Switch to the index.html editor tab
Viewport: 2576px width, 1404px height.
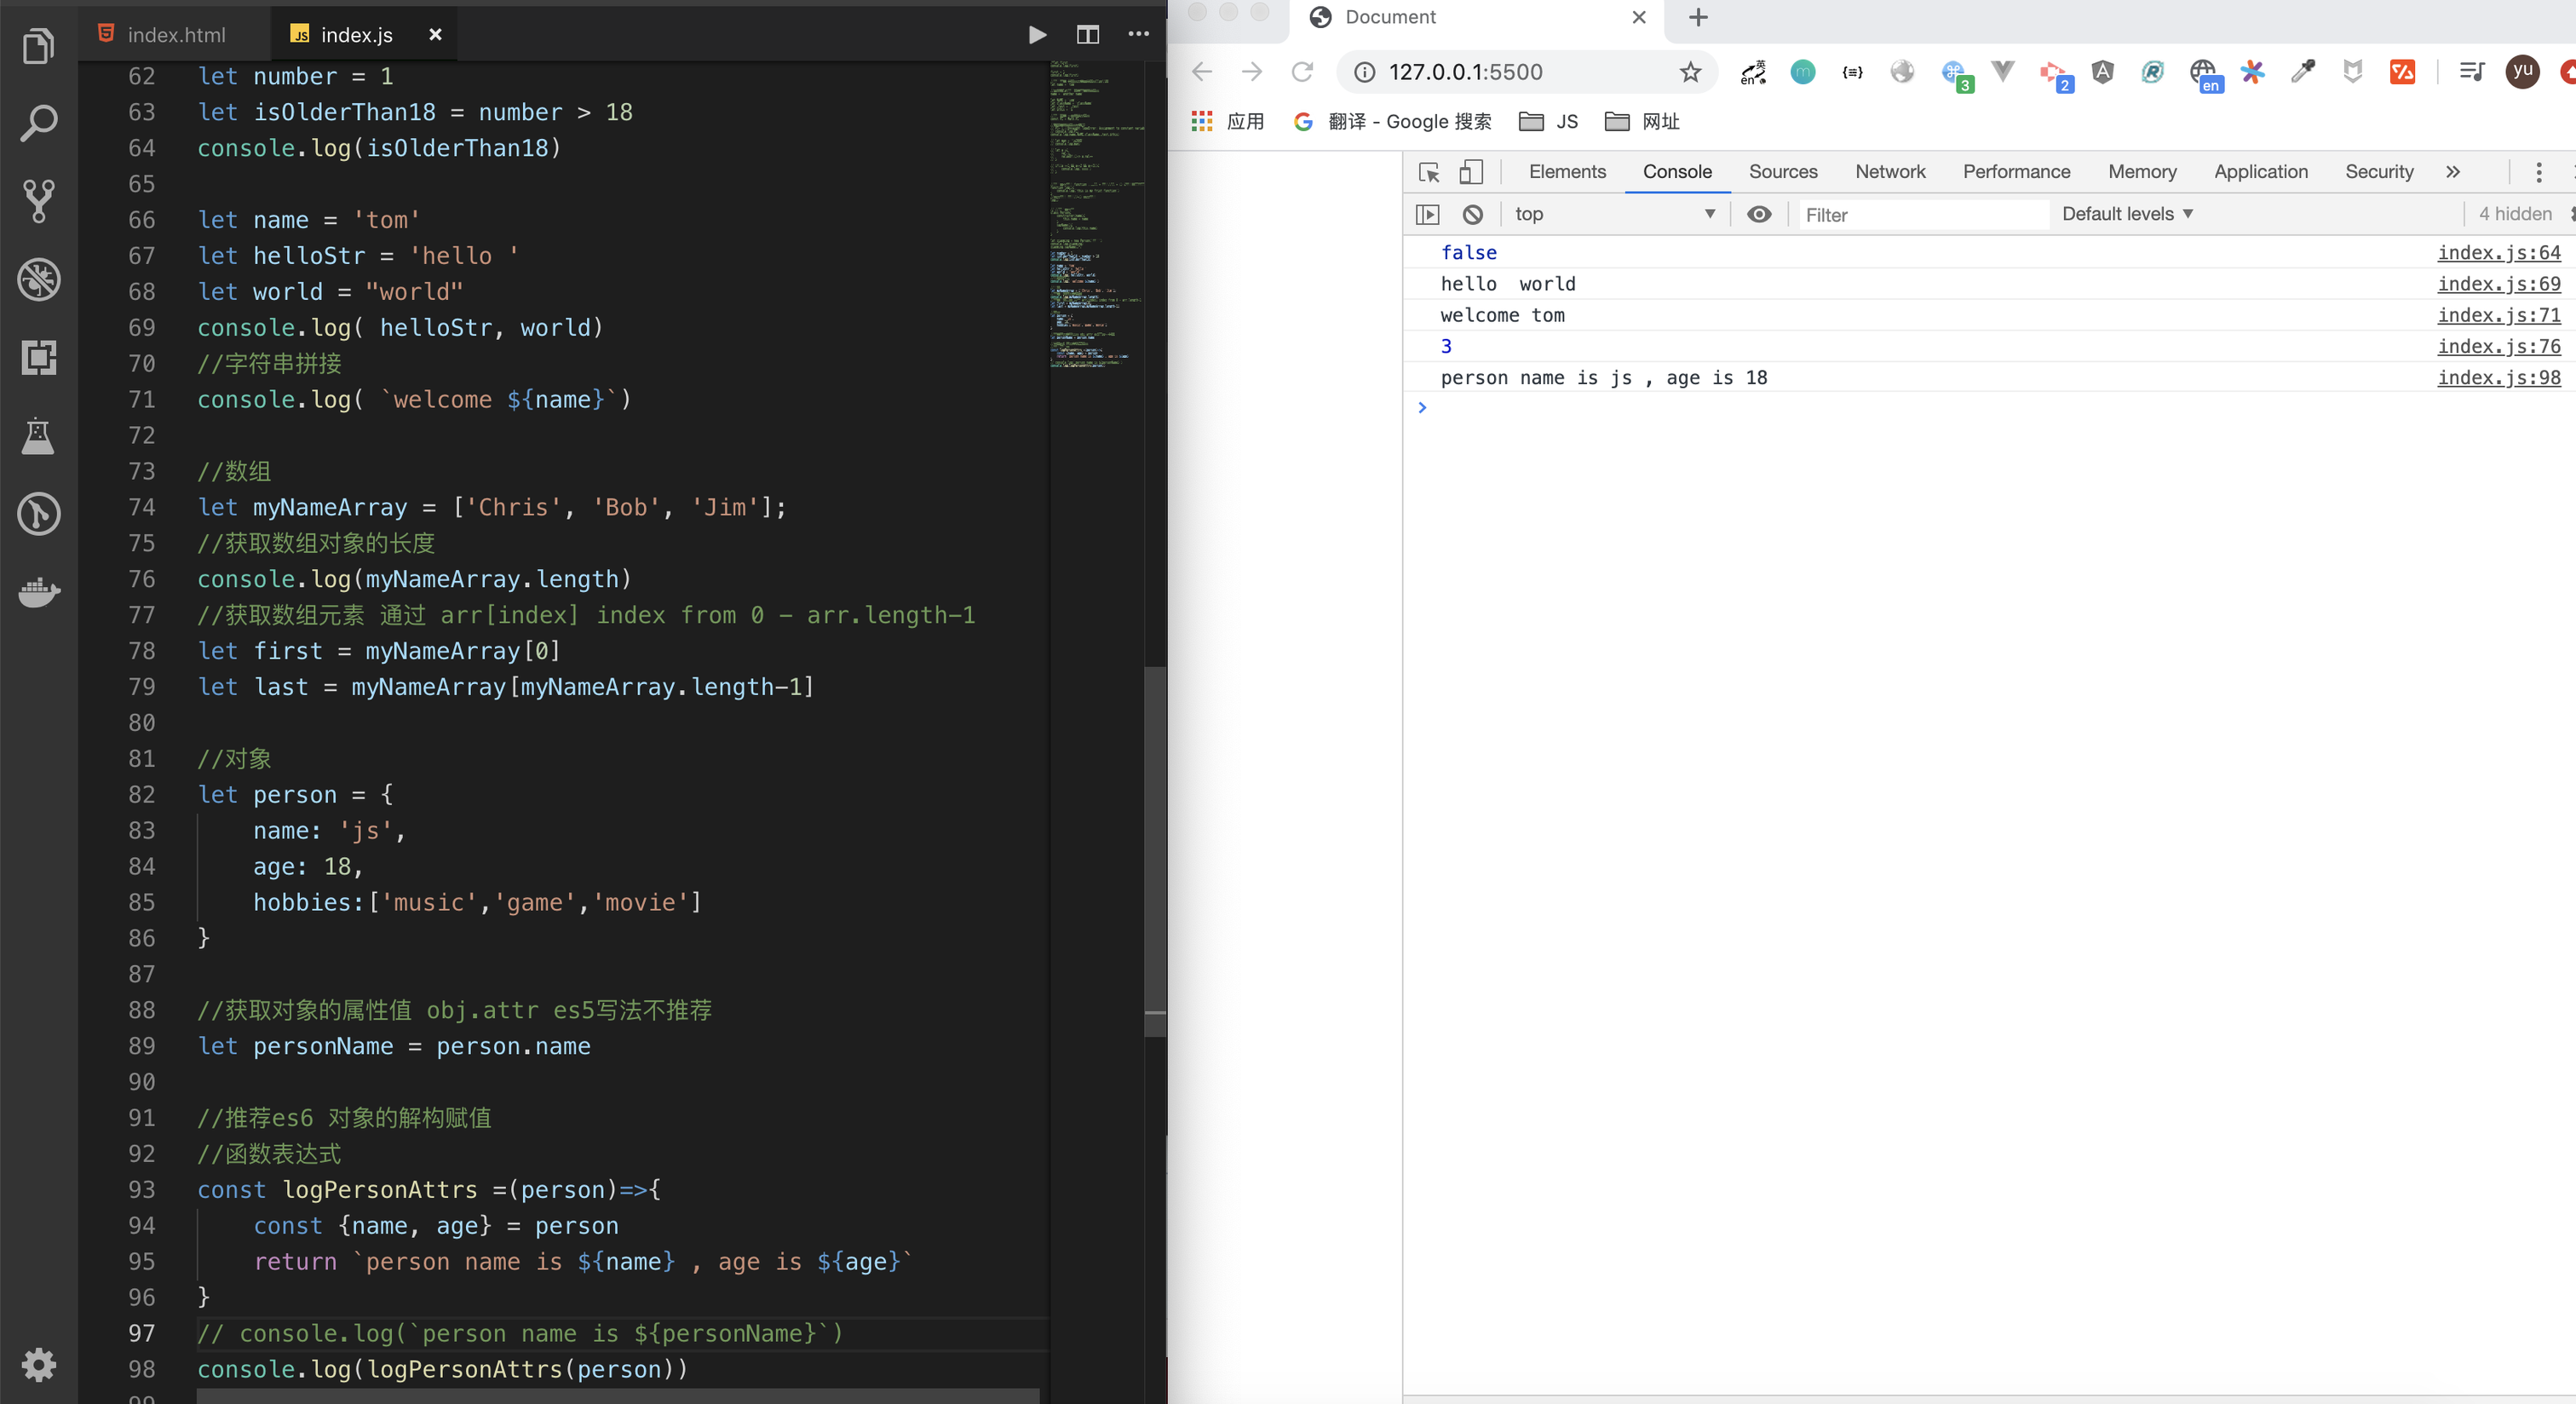pyautogui.click(x=175, y=35)
